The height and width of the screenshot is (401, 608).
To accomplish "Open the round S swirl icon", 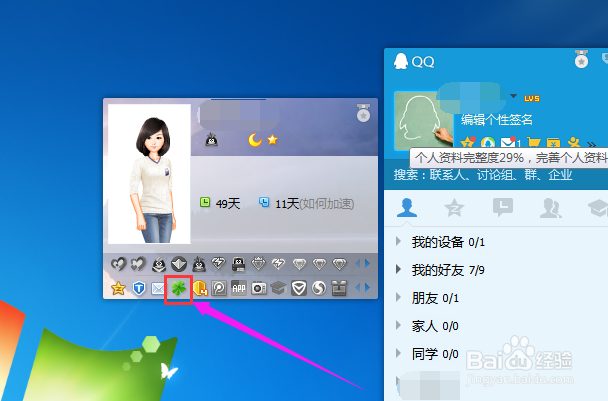I will [x=319, y=288].
